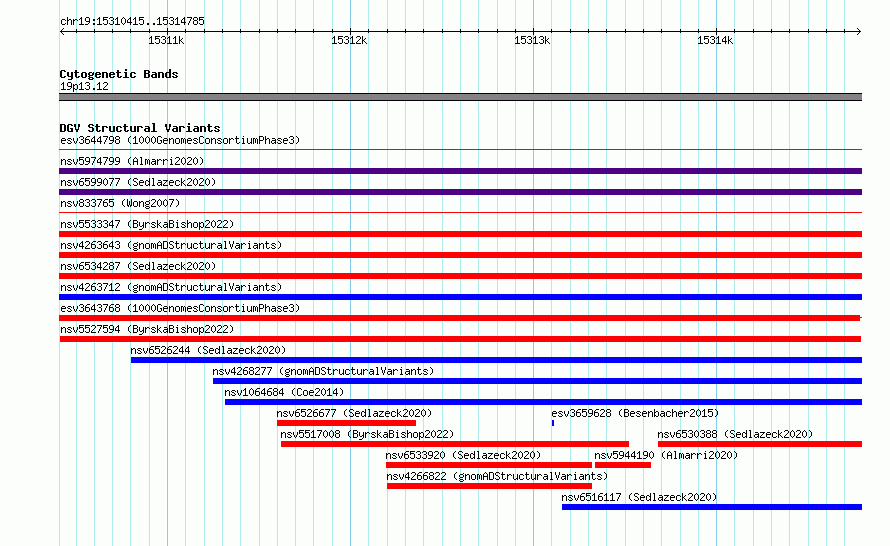
Task: Click the 15314k ruler tick label
Action: 715,40
